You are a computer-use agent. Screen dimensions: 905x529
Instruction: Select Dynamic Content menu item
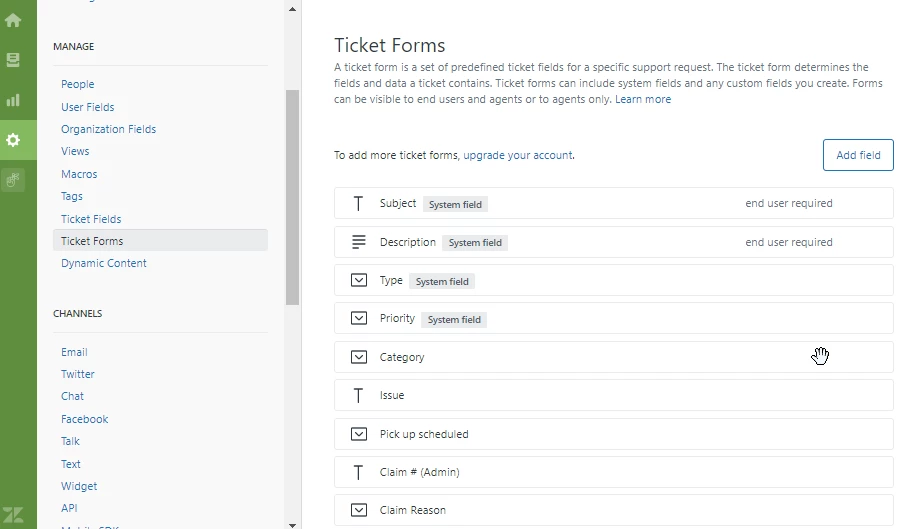[104, 263]
